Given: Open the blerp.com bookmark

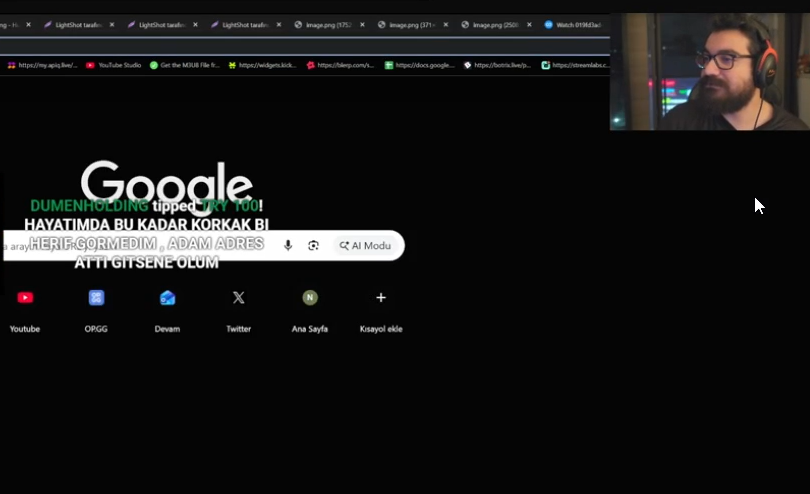Looking at the screenshot, I should [340, 65].
